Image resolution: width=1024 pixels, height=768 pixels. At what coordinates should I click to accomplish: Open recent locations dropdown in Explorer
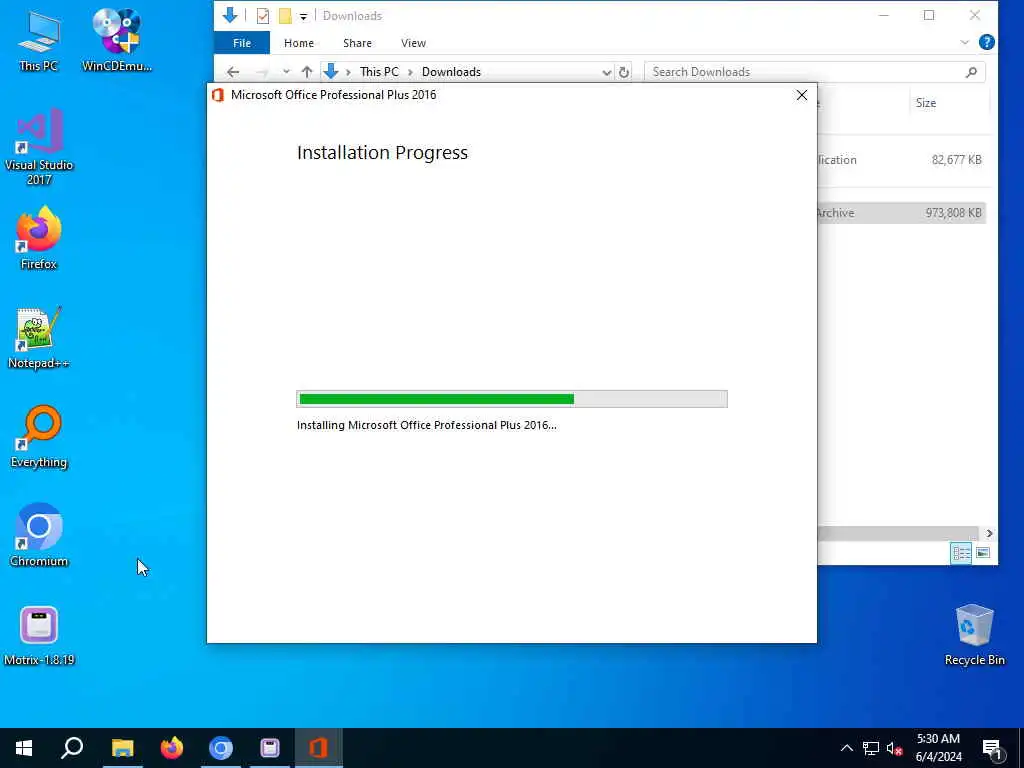click(x=286, y=72)
